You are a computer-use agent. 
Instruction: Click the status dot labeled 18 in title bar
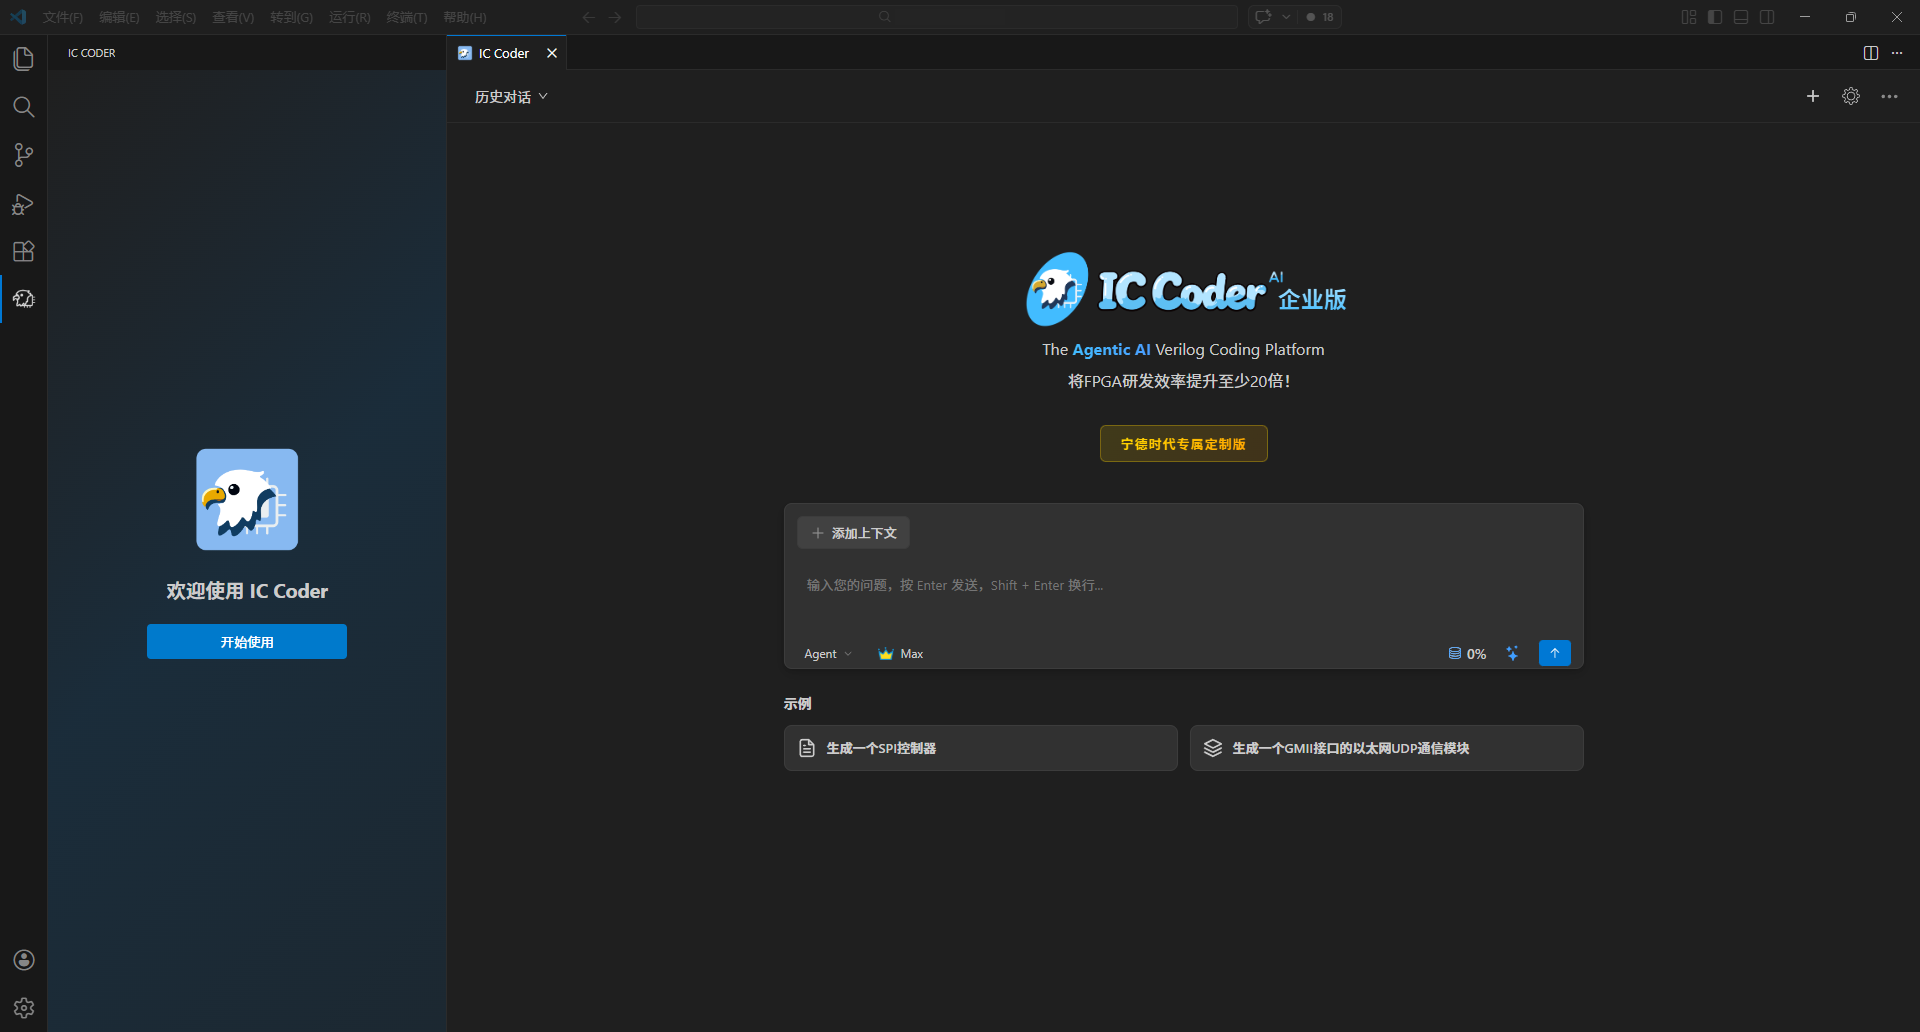(x=1320, y=17)
